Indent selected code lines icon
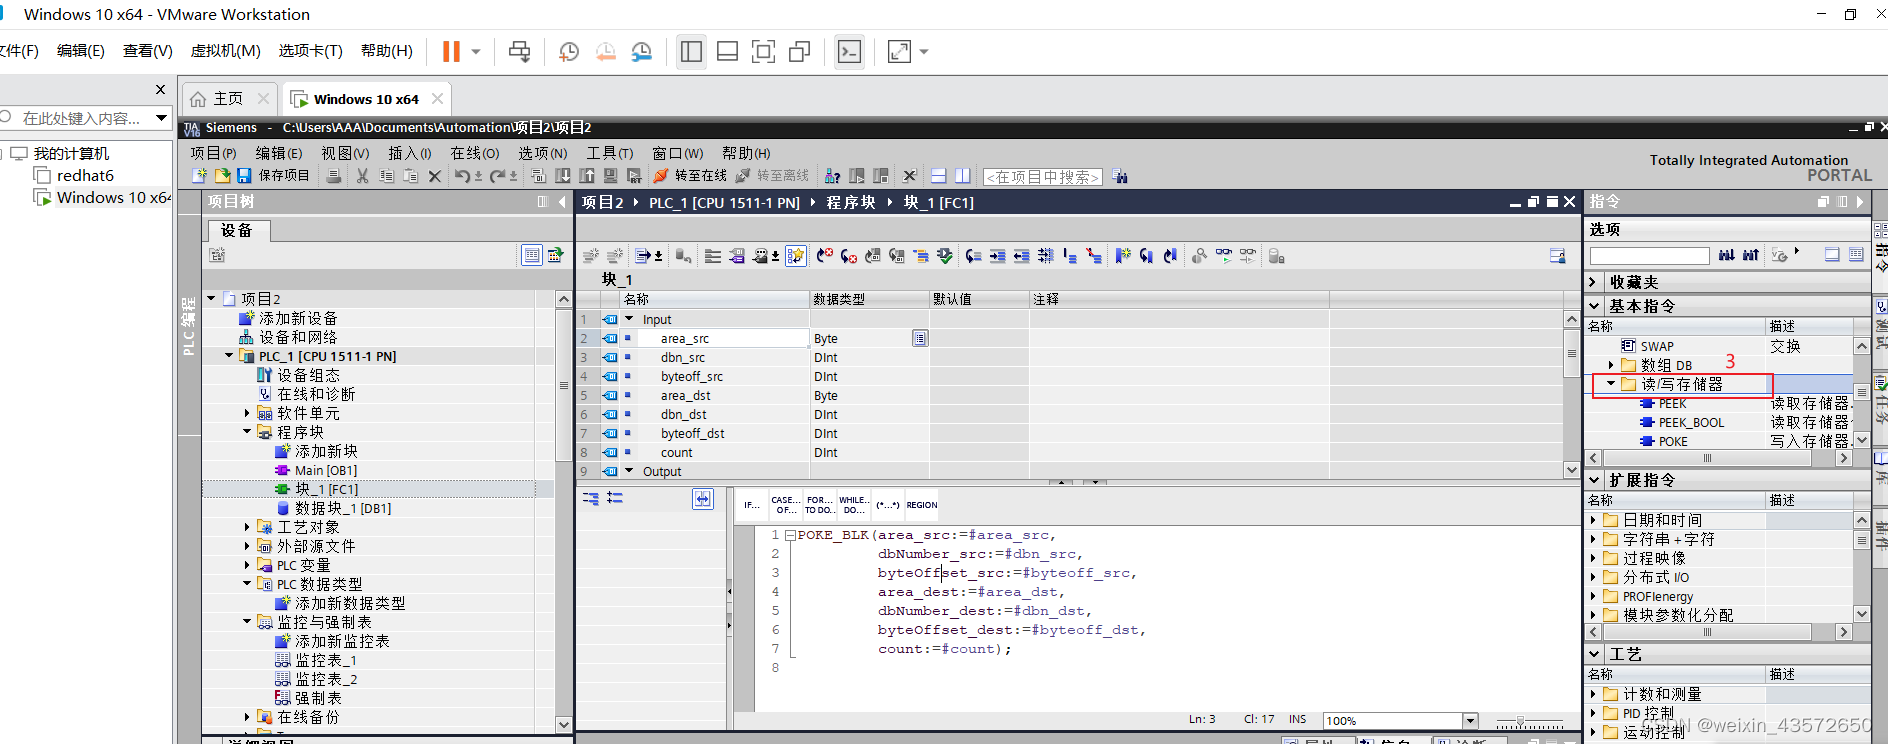Viewport: 1888px width, 744px height. click(x=997, y=256)
